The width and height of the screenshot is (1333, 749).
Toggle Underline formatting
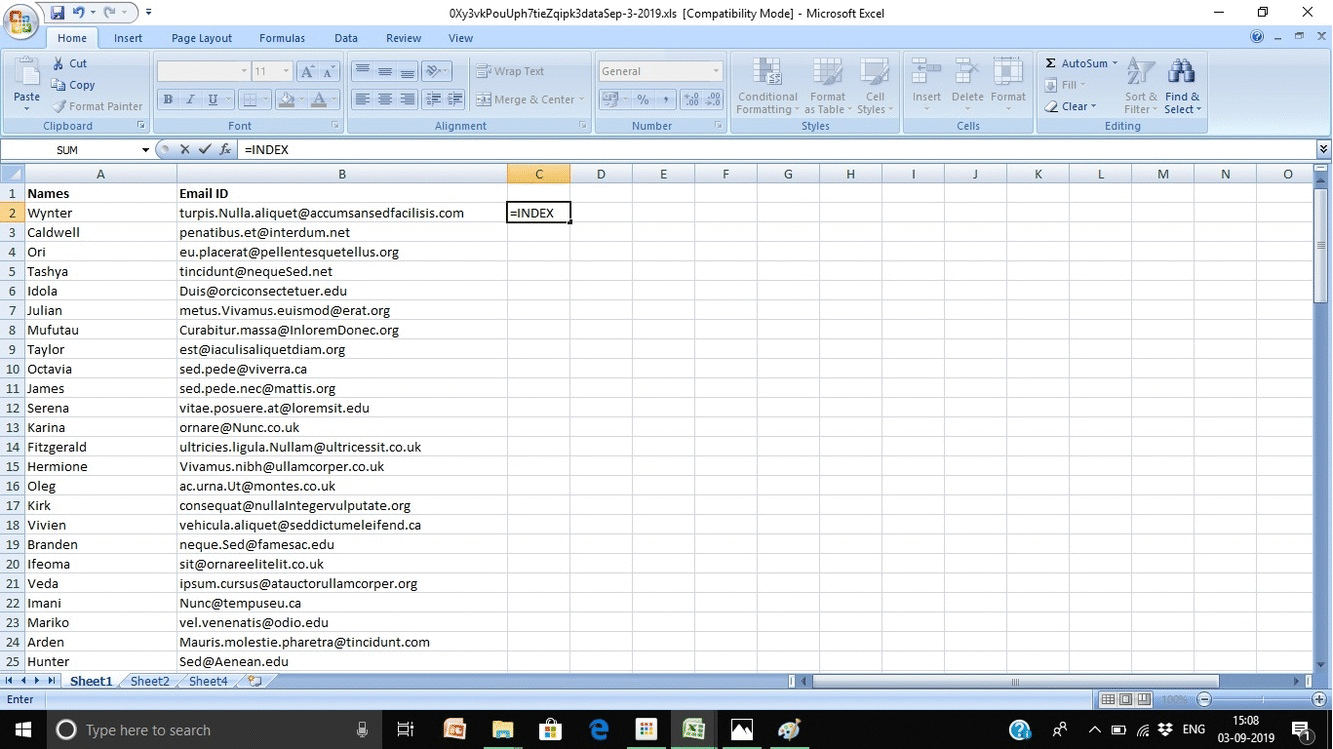[x=212, y=99]
